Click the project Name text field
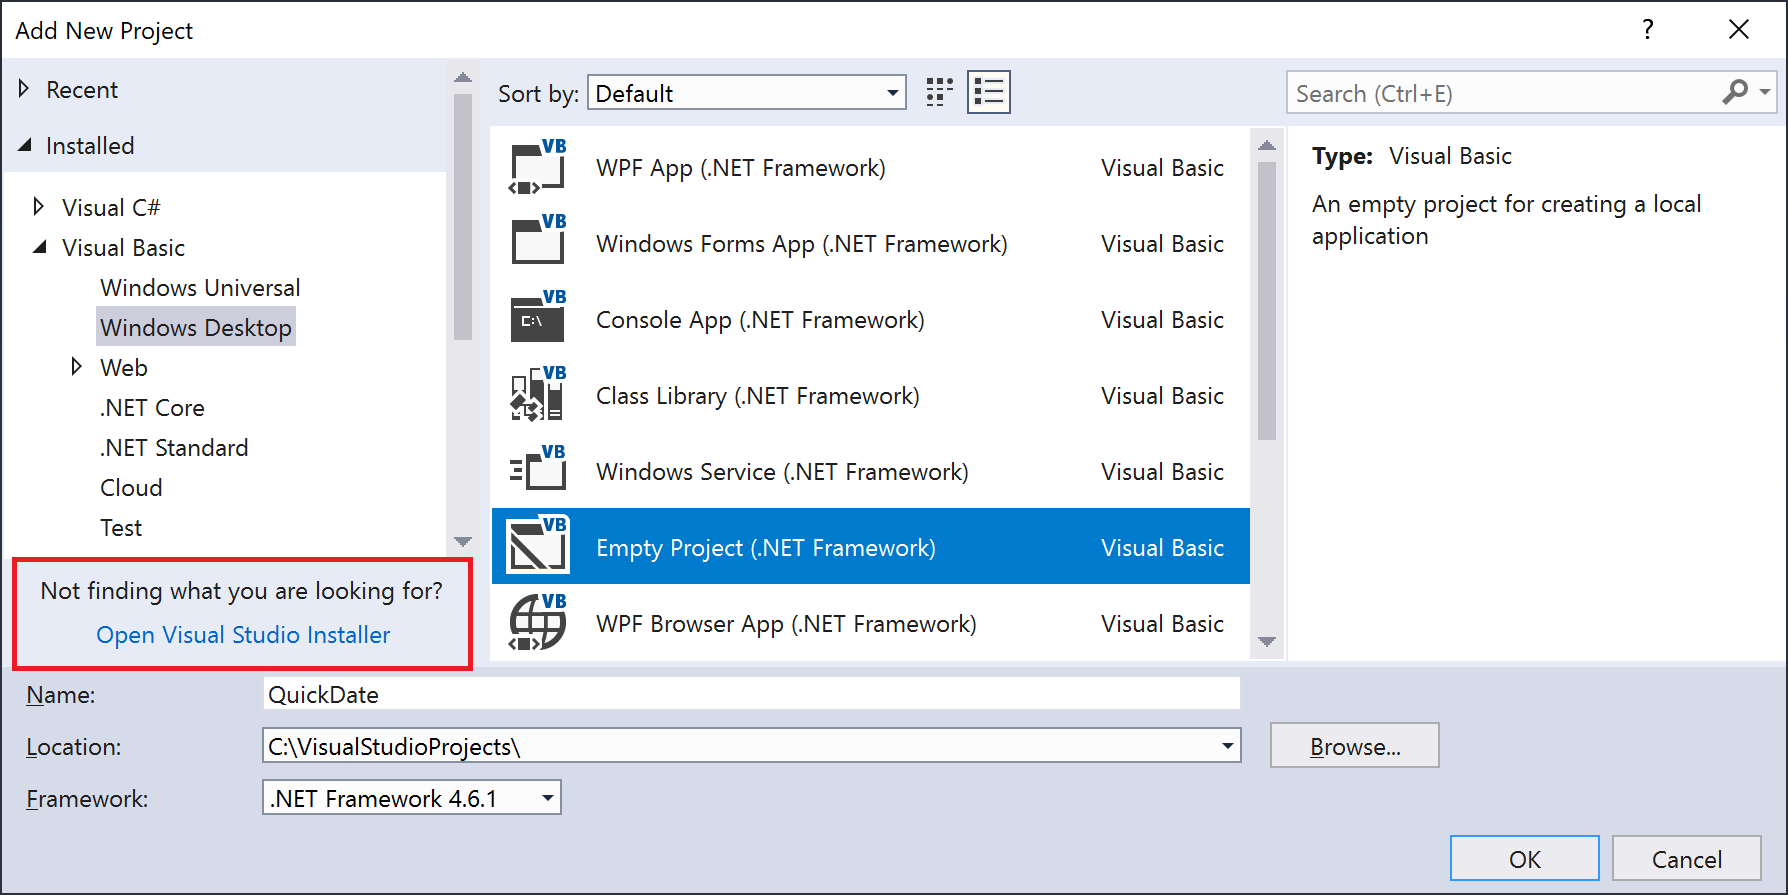The height and width of the screenshot is (895, 1788). pos(751,694)
